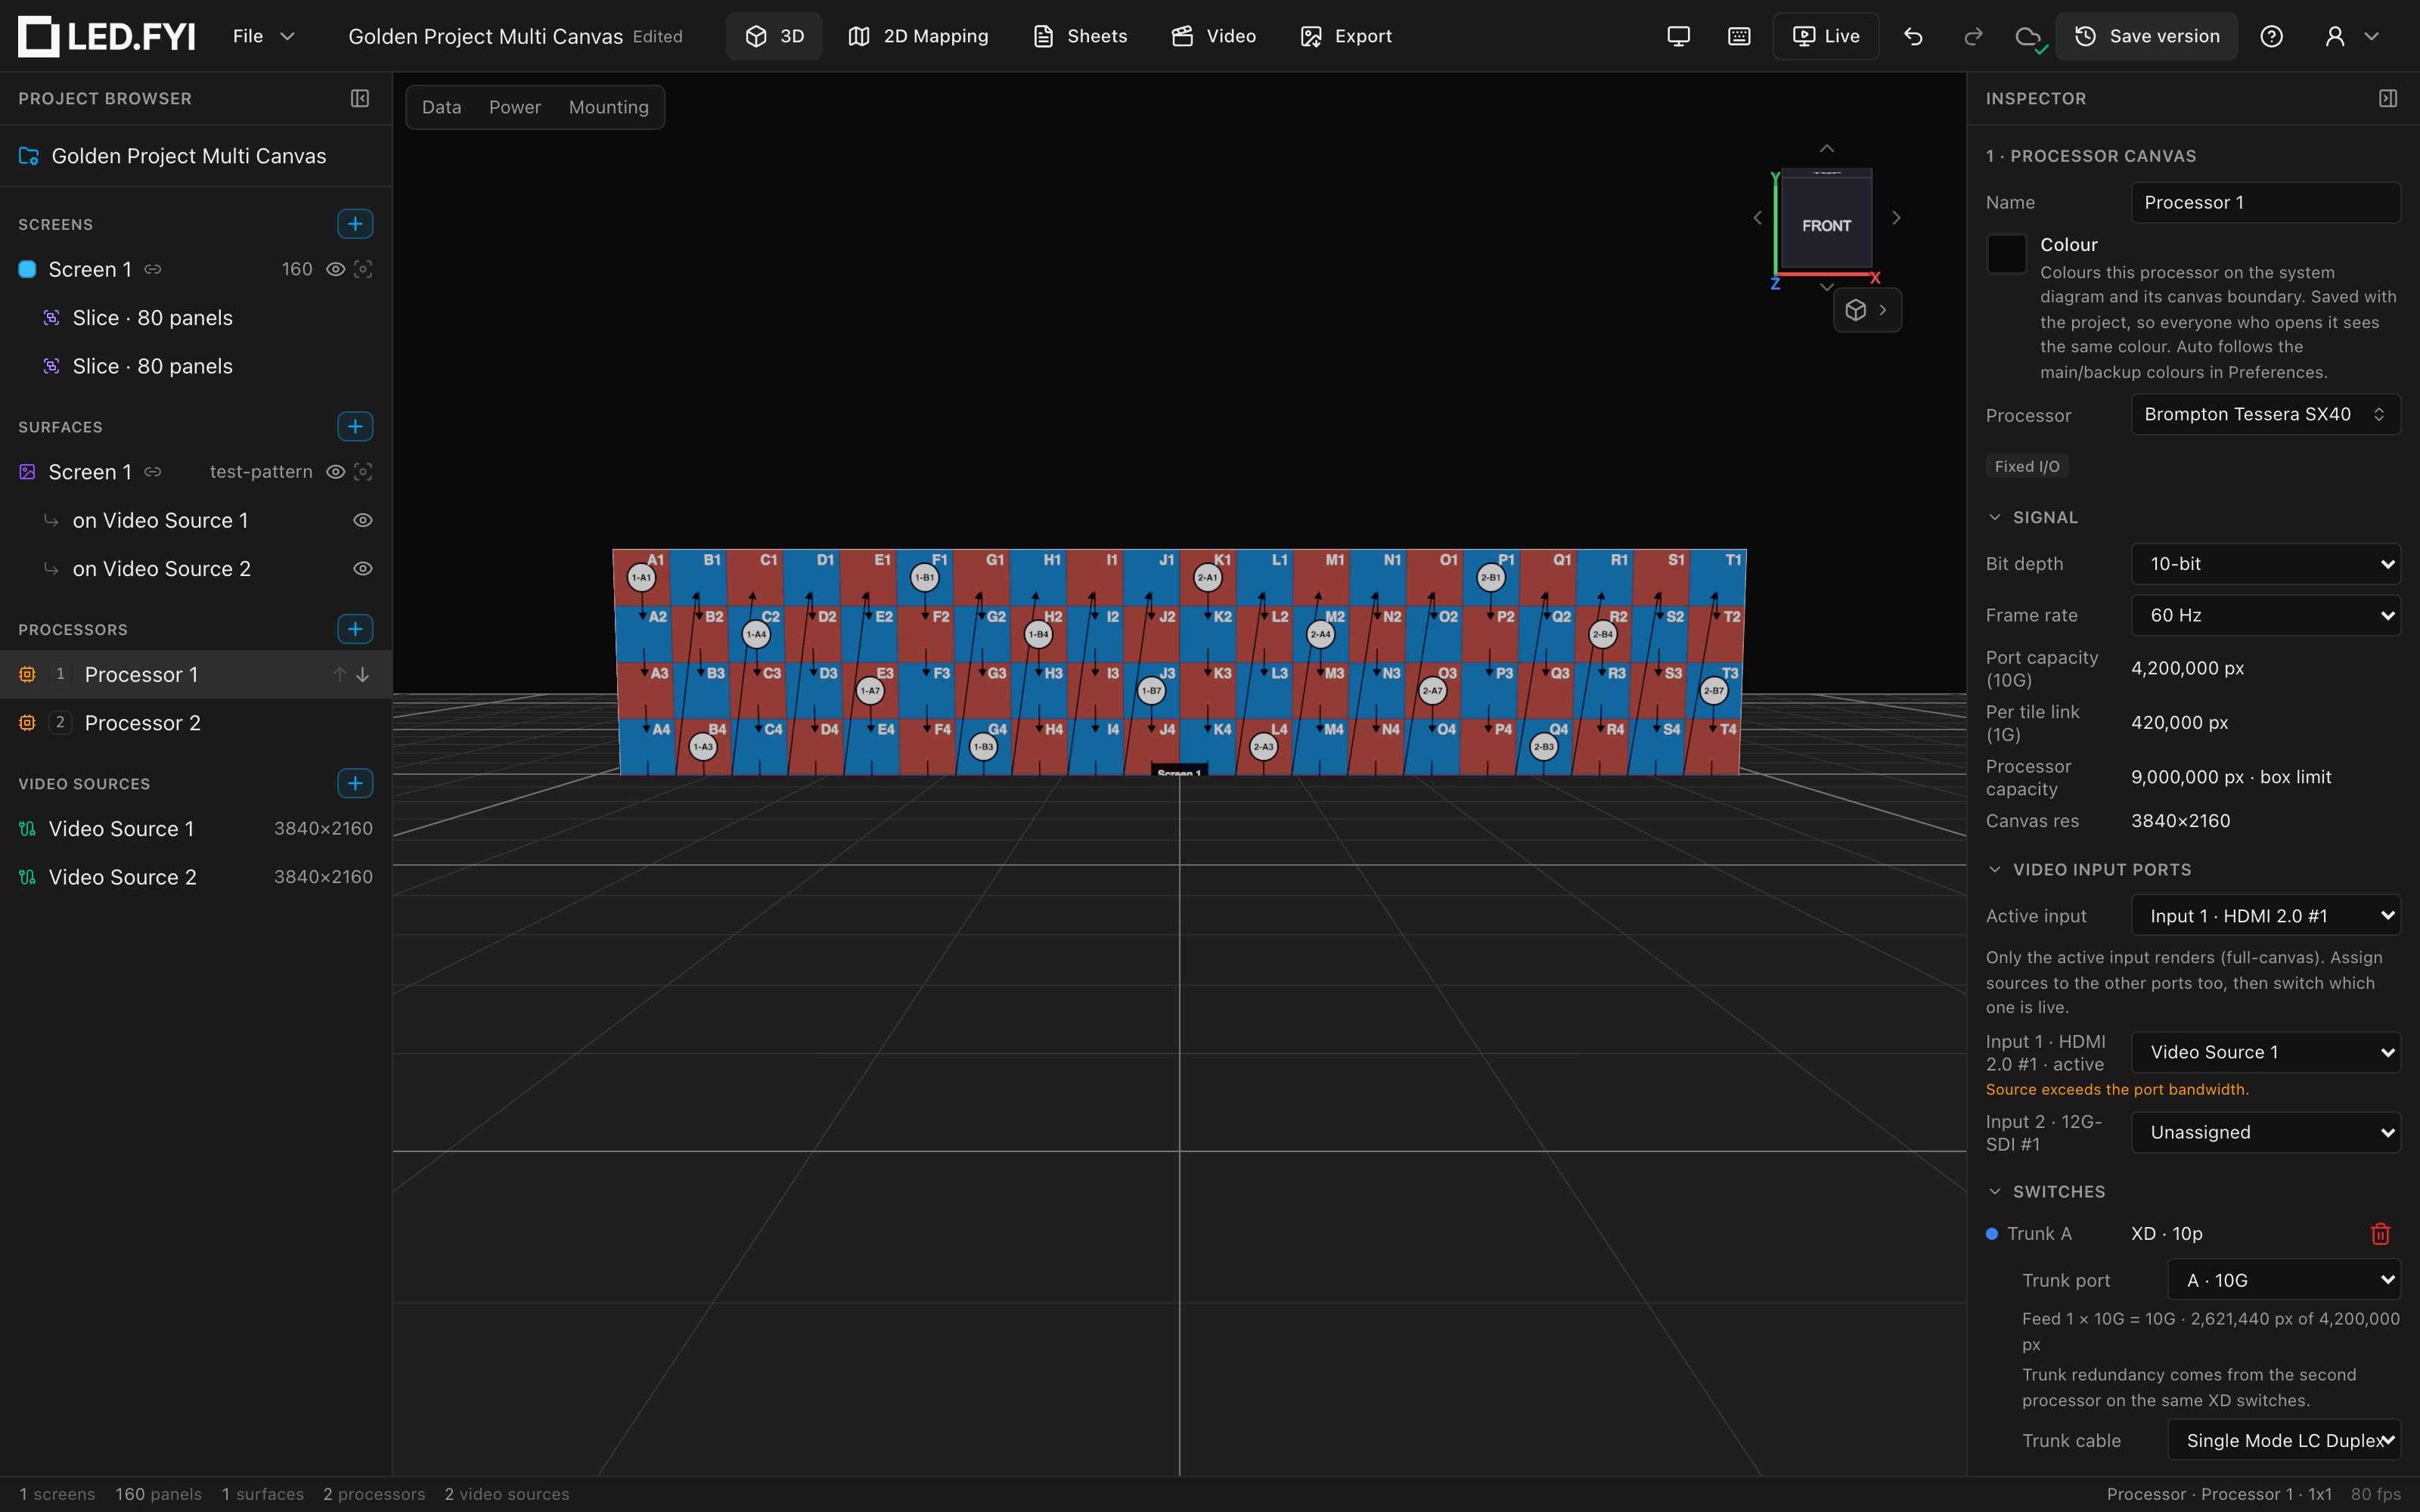Open the user account menu
The width and height of the screenshot is (2420, 1512).
point(2351,36)
